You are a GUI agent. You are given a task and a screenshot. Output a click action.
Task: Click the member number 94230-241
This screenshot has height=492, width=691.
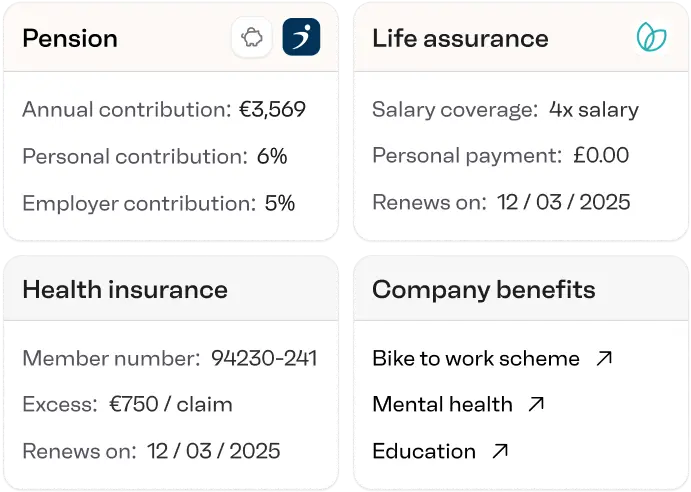pos(264,358)
